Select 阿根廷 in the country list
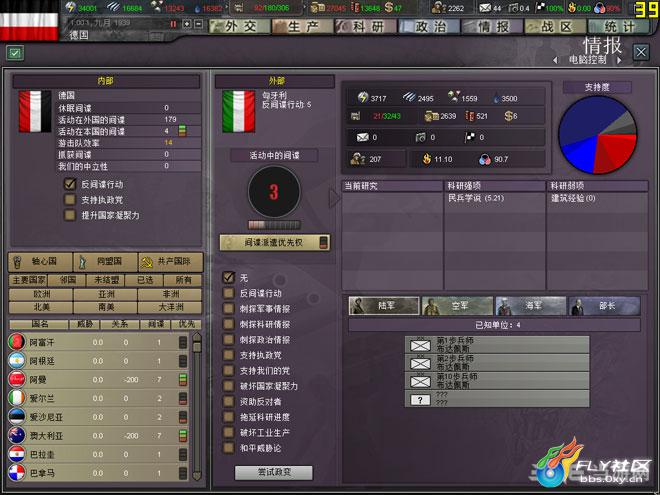The width and height of the screenshot is (660, 495). click(x=98, y=361)
